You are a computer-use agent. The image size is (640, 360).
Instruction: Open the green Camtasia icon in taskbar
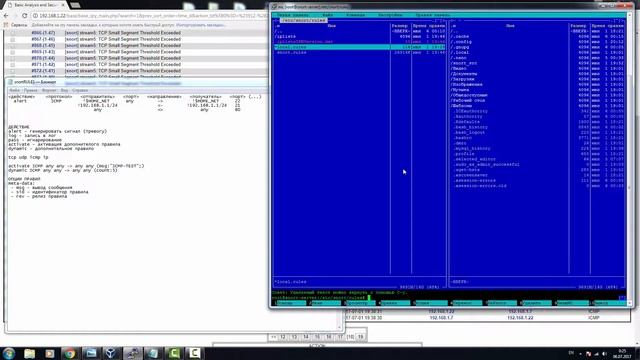(173, 353)
